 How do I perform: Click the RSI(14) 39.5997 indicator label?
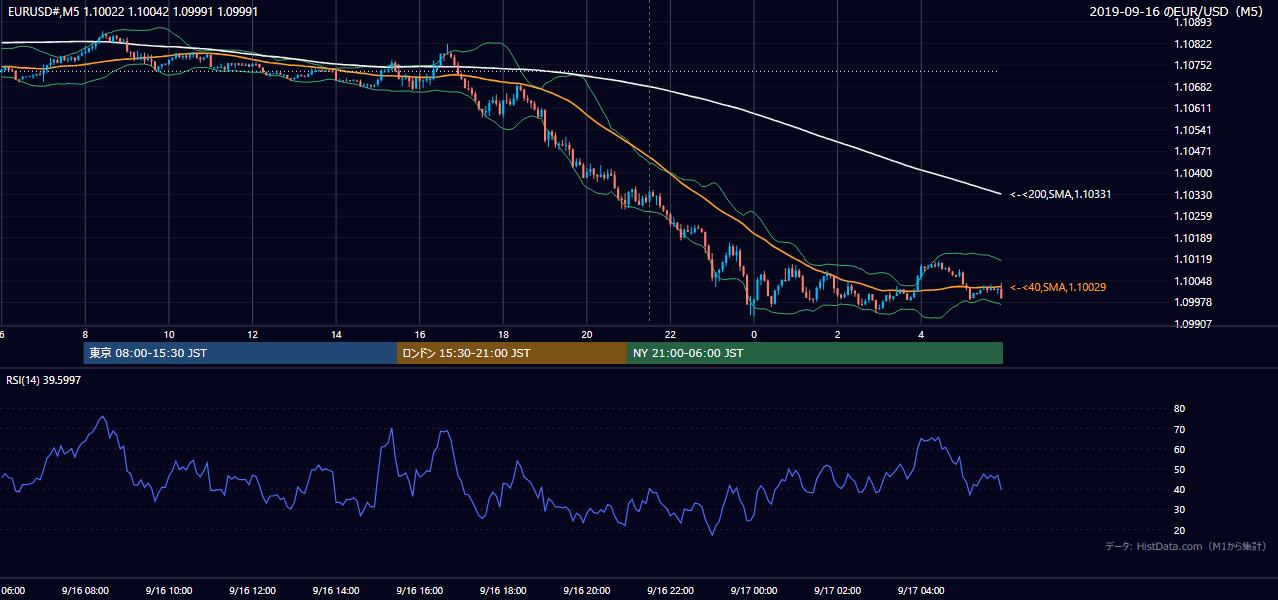click(43, 380)
